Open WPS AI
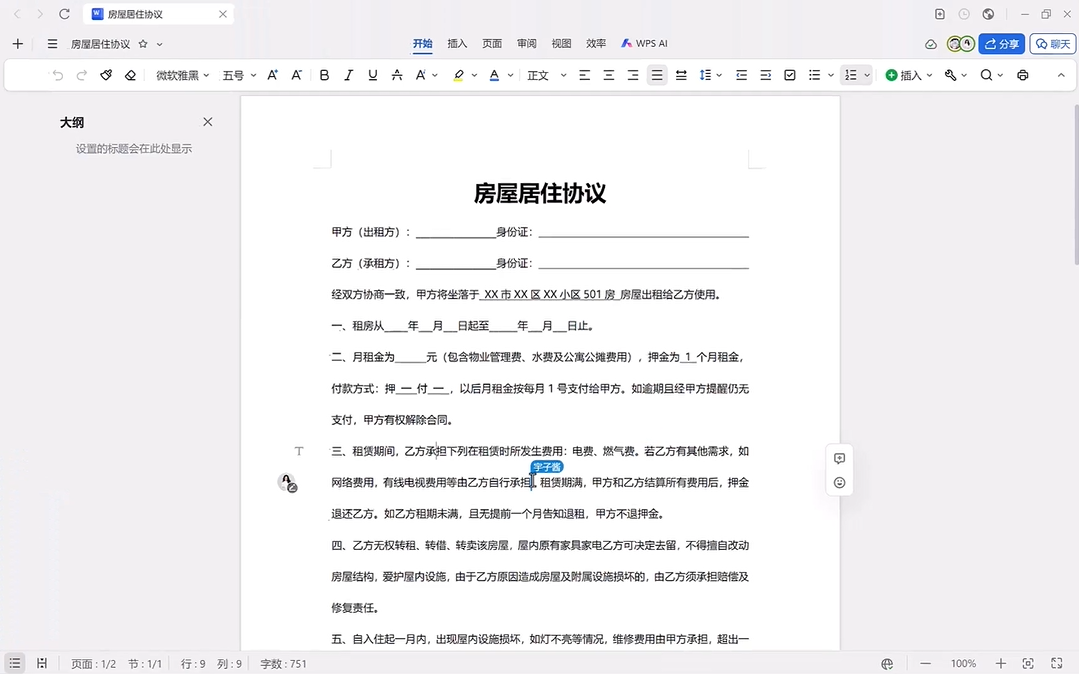1079x674 pixels. [x=644, y=44]
